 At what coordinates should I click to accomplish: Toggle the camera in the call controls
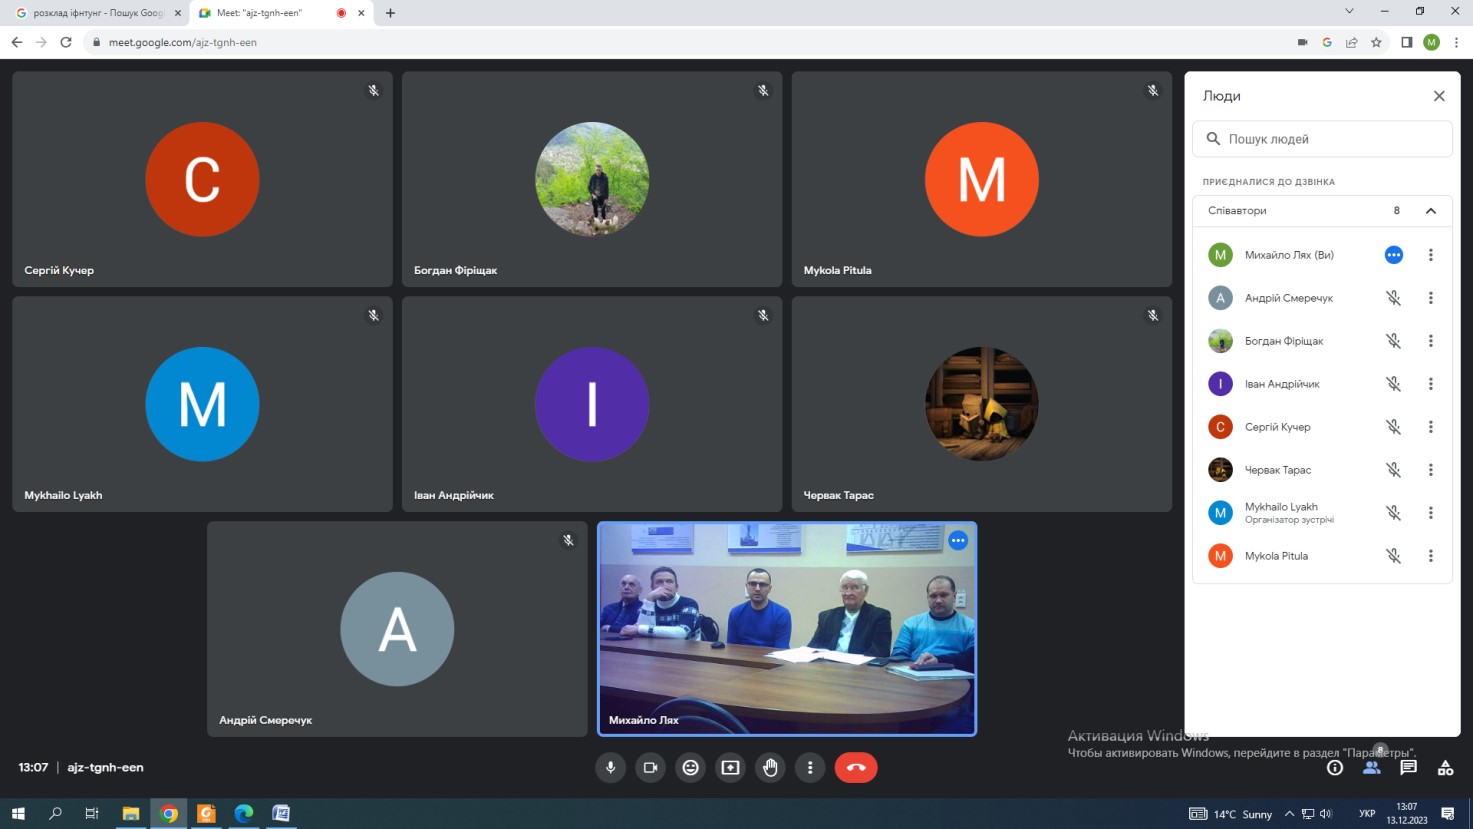pos(650,768)
